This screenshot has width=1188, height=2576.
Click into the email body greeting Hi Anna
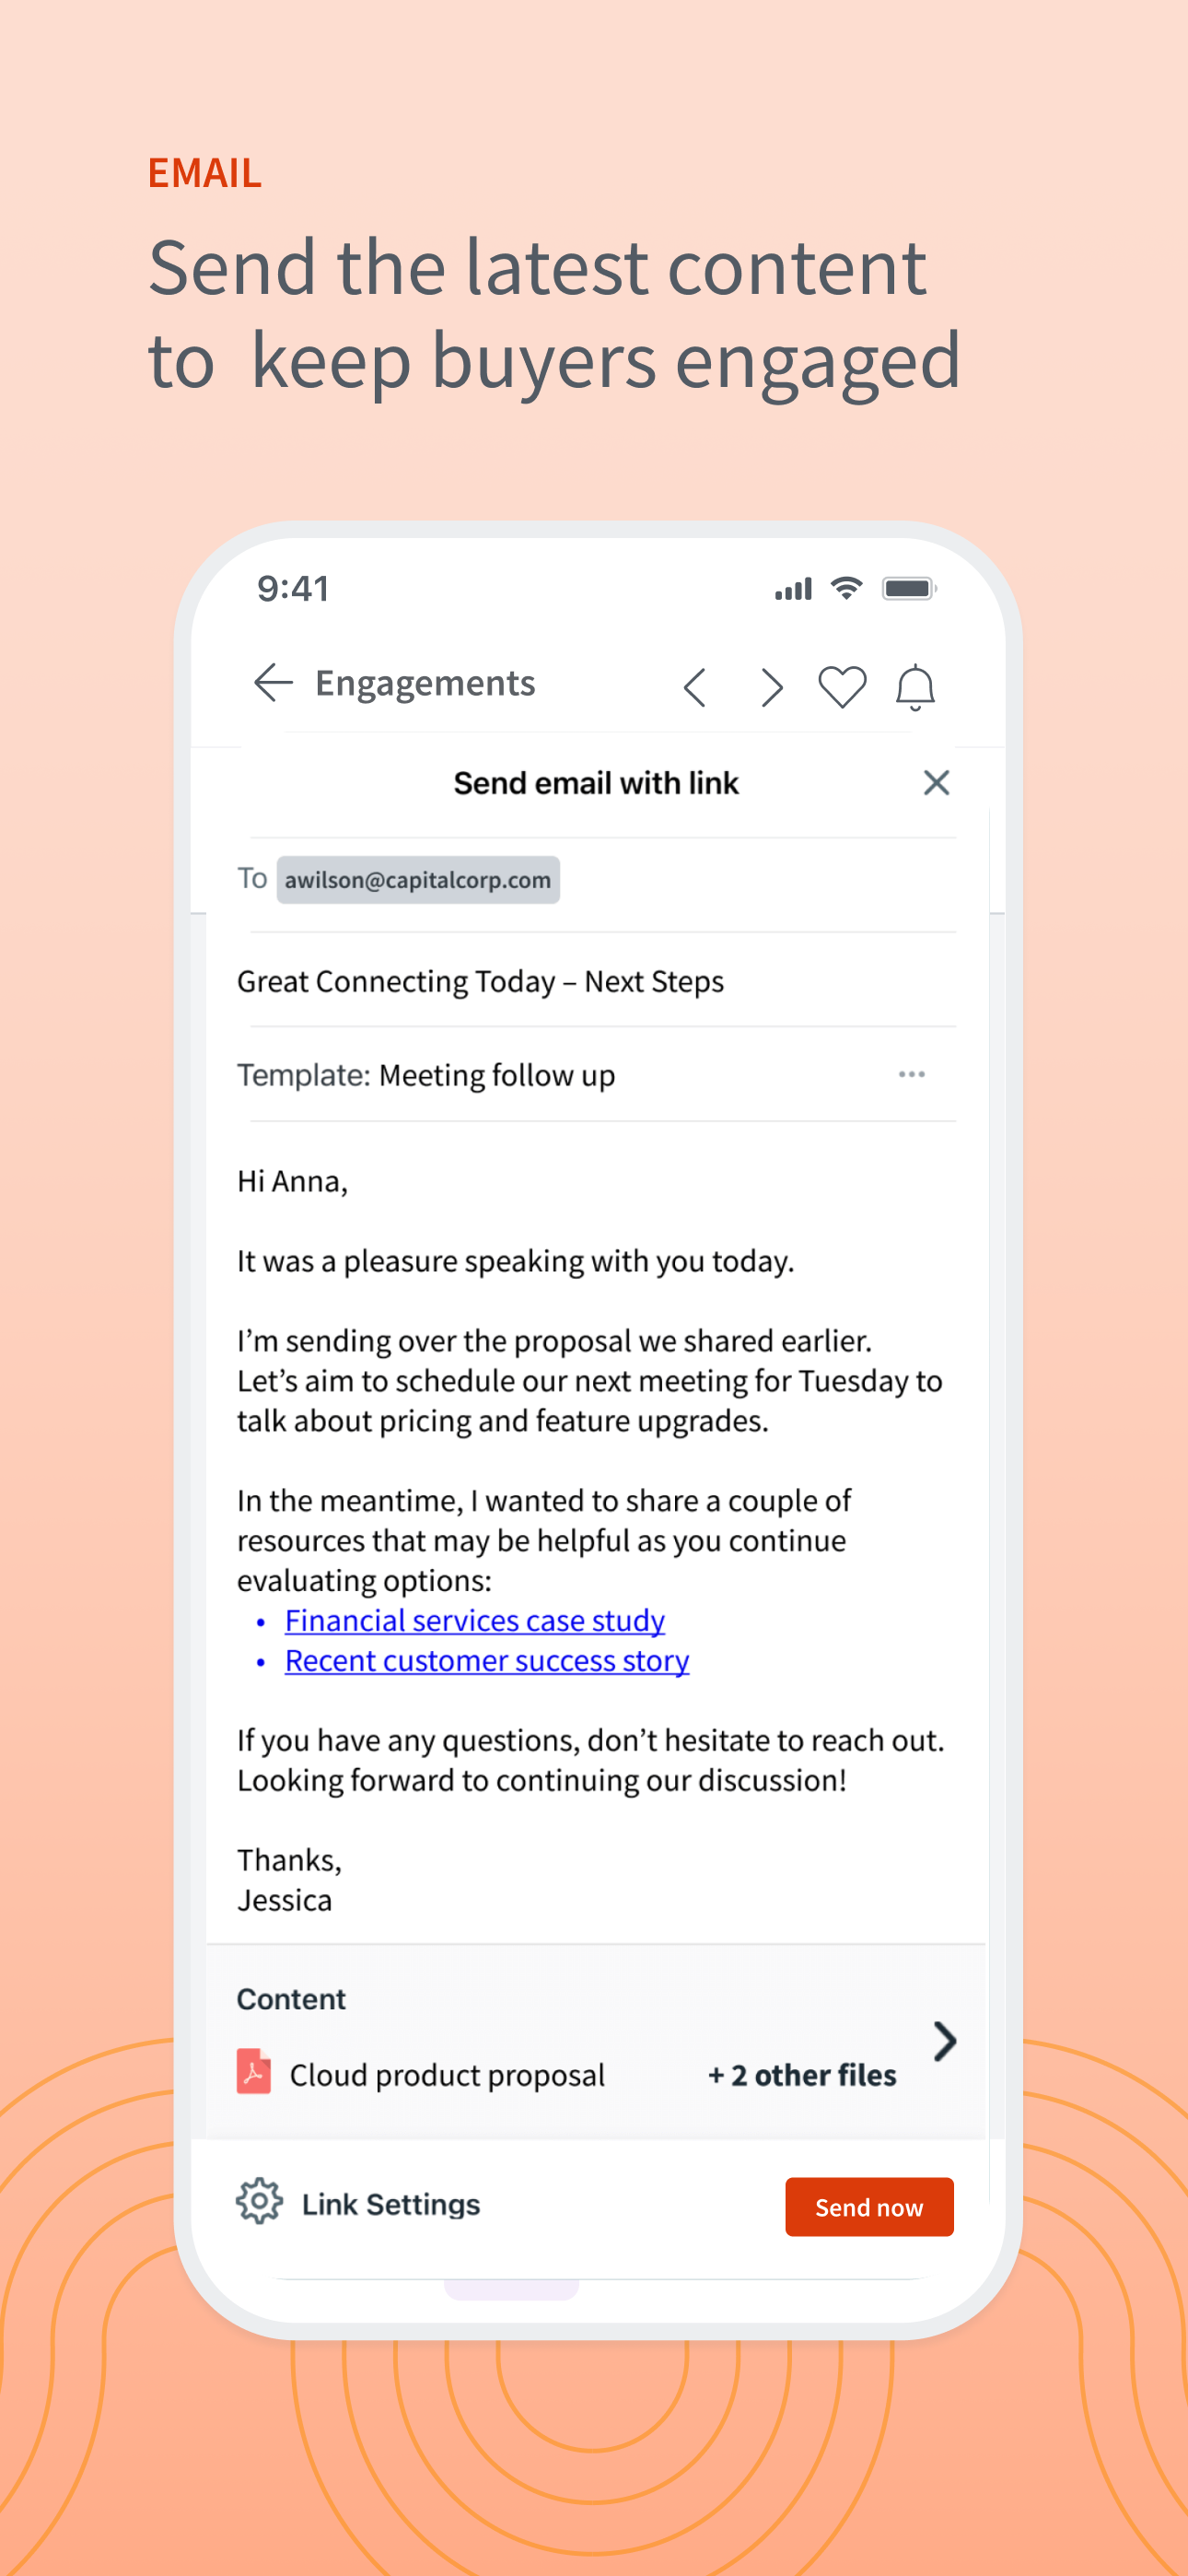(x=292, y=1181)
